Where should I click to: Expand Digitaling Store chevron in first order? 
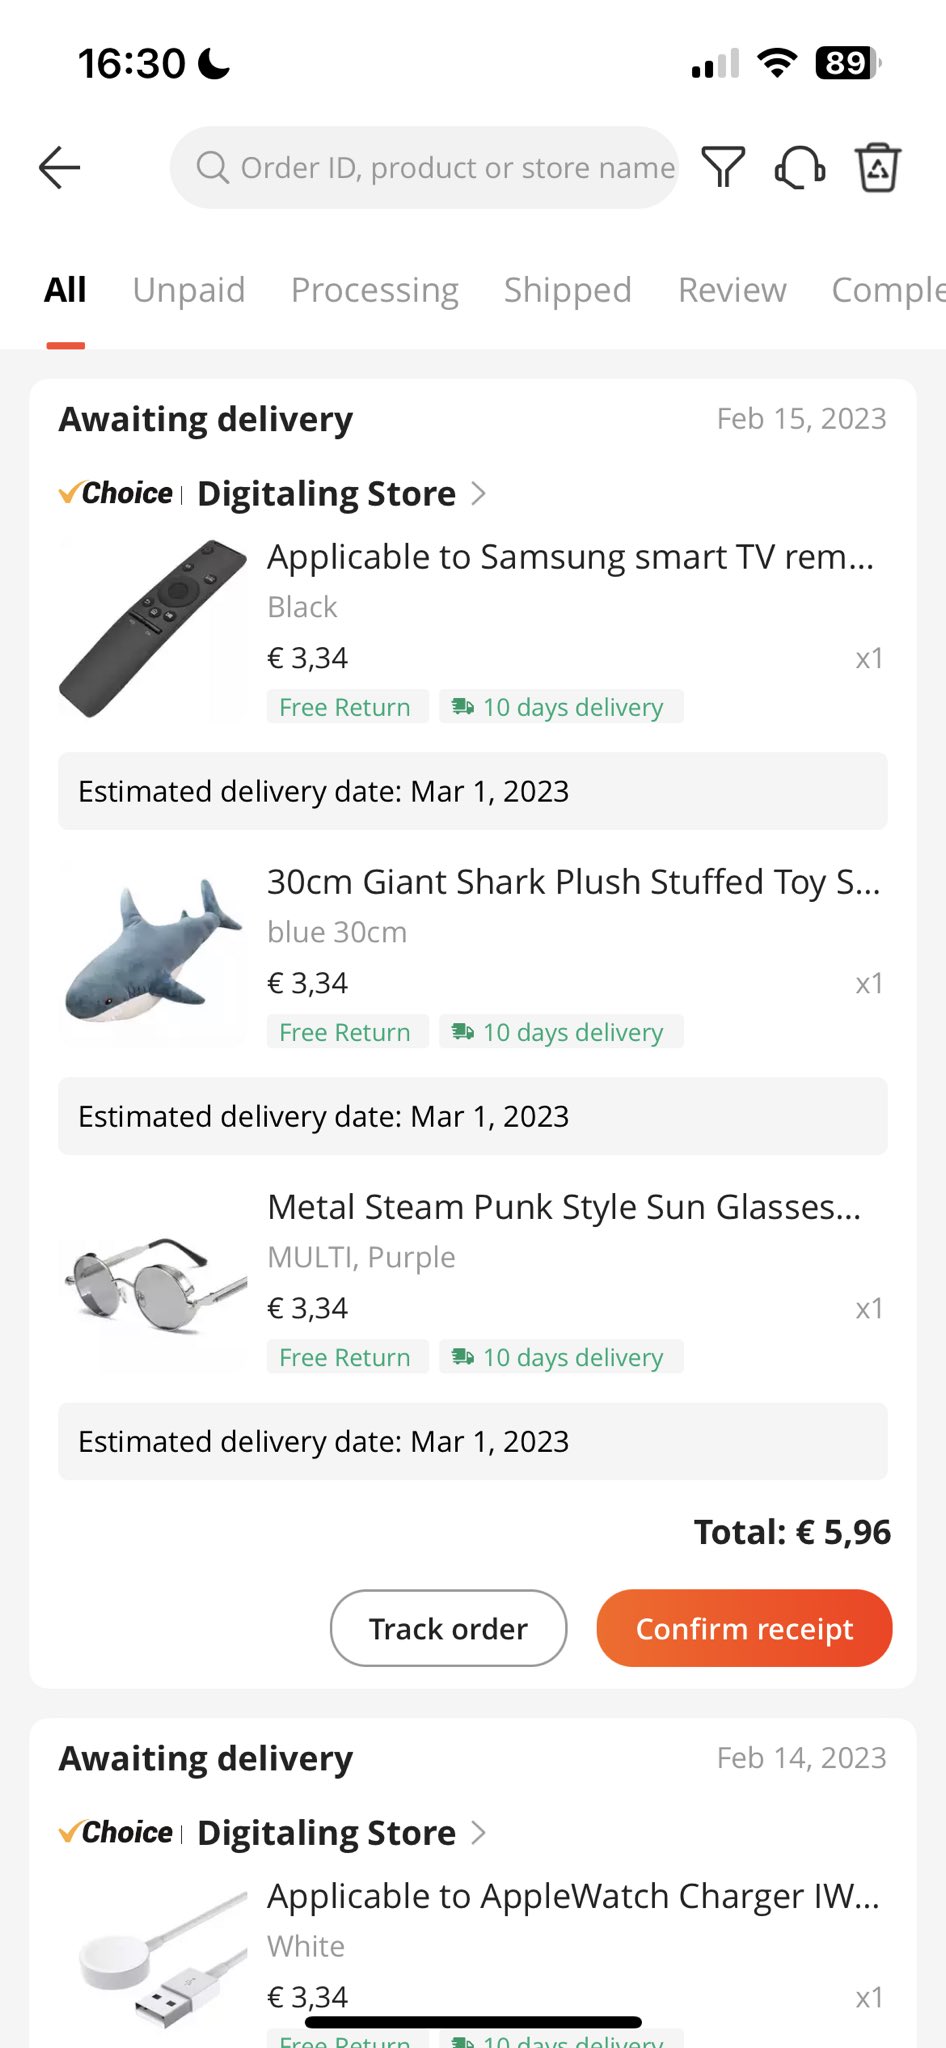(479, 493)
